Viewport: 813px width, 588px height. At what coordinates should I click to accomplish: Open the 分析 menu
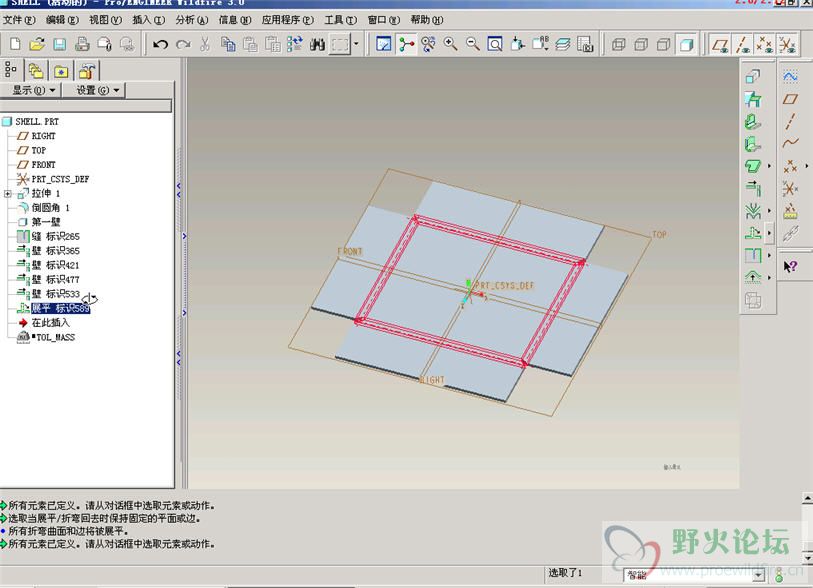tap(191, 20)
